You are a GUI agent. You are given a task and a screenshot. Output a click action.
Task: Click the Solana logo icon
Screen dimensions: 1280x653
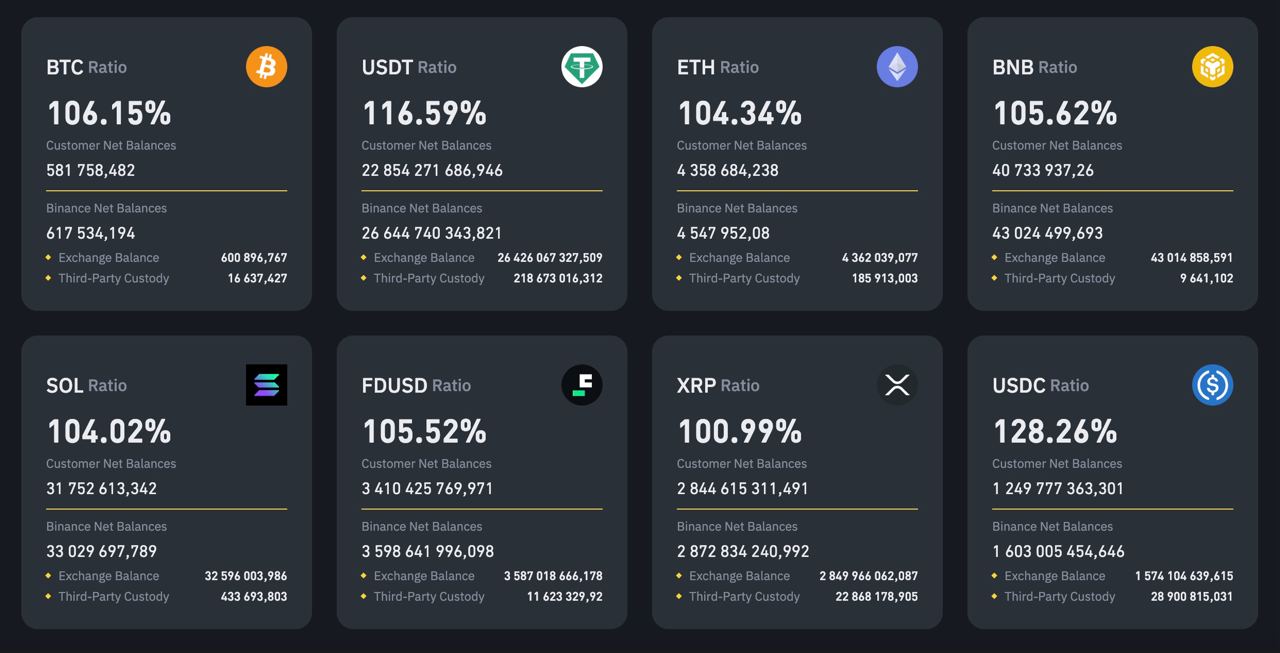click(266, 385)
